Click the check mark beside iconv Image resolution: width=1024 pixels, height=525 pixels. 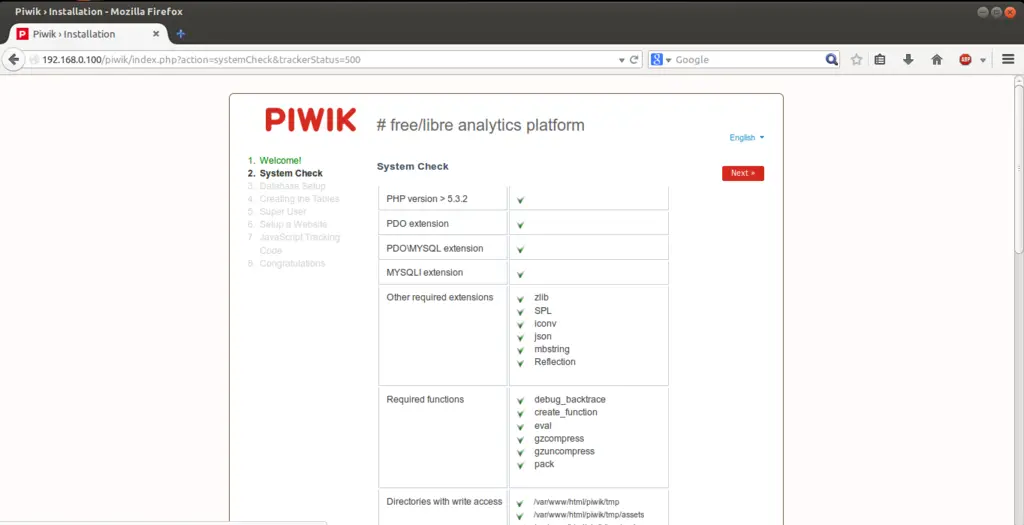point(520,325)
